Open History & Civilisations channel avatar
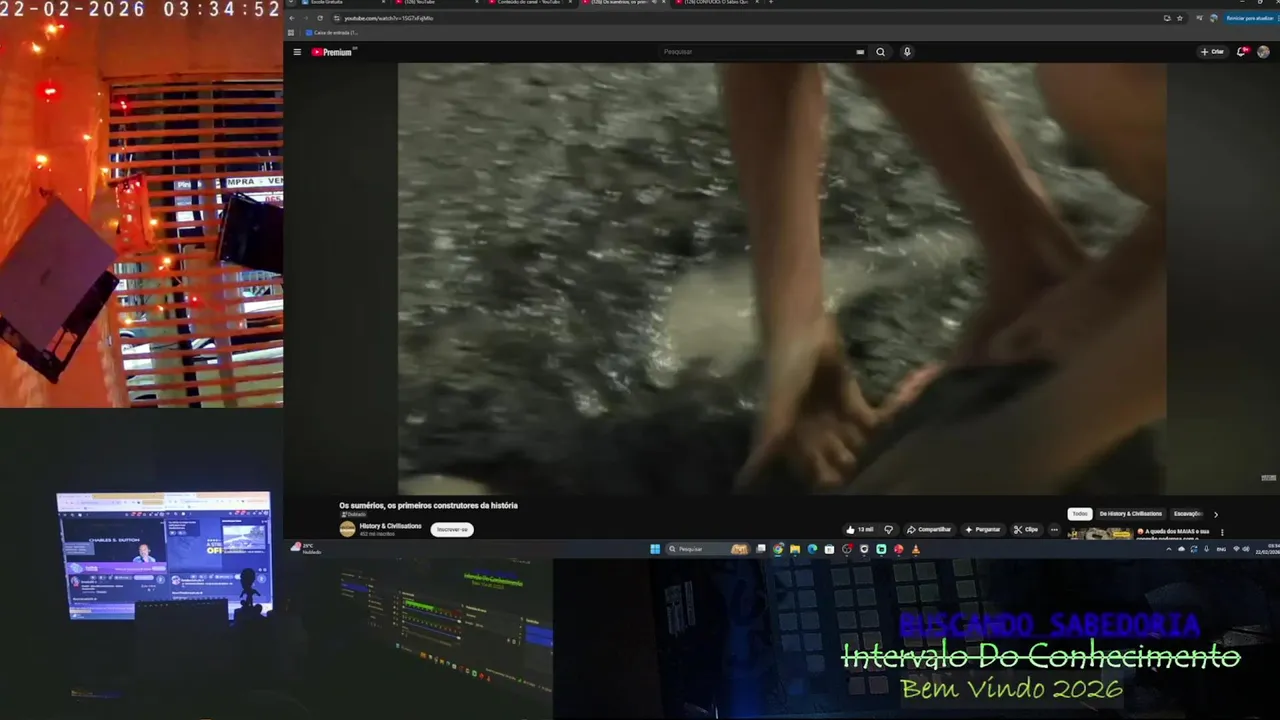 [348, 529]
